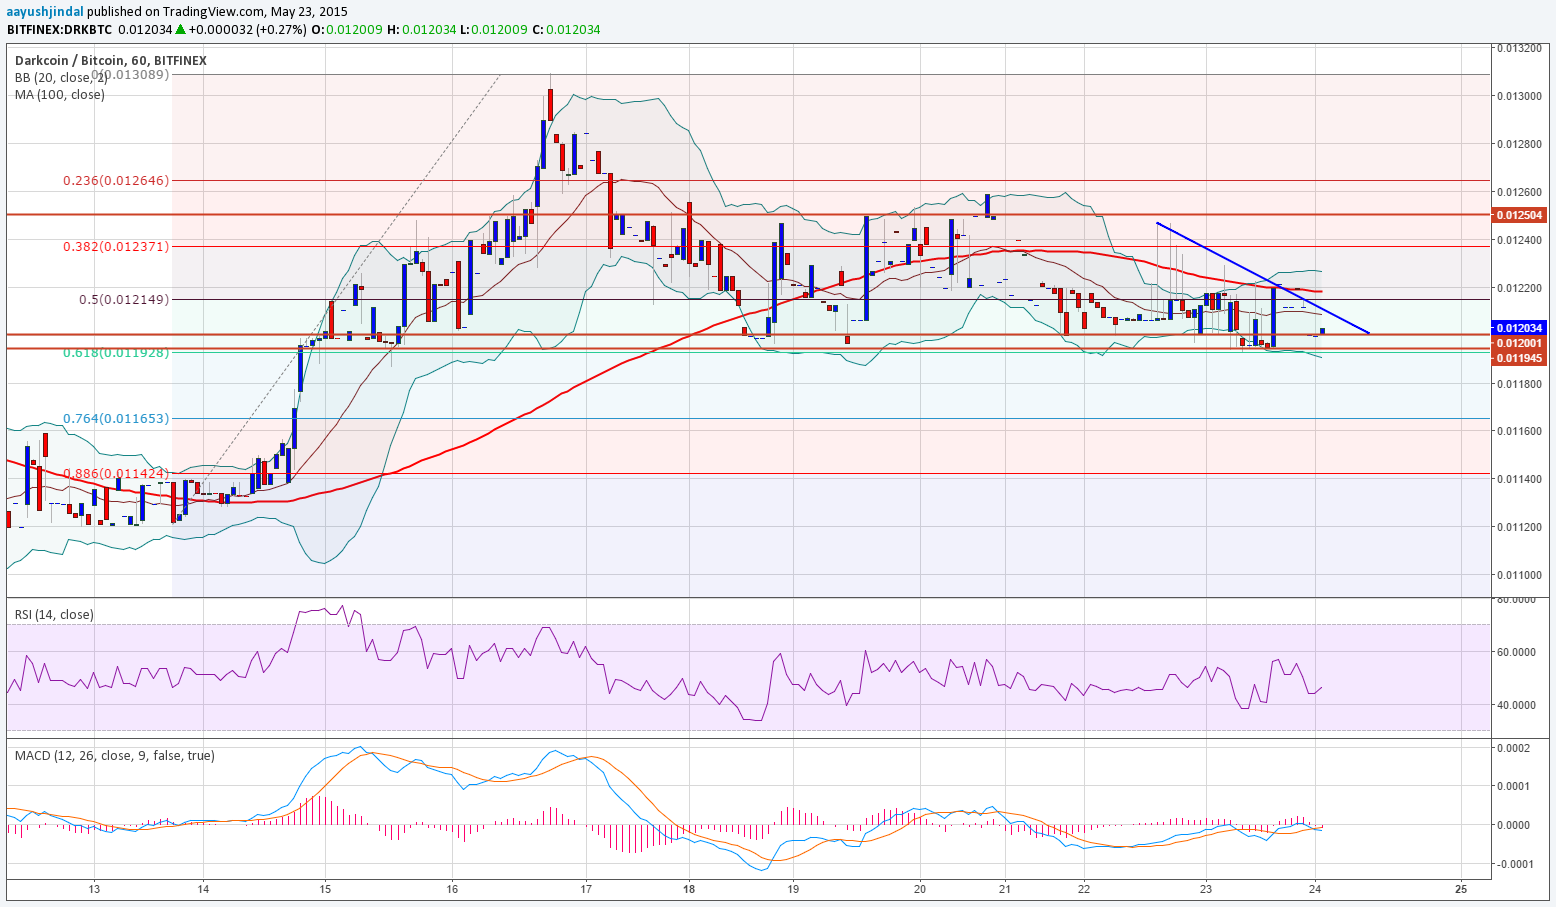
Task: Select the 0.764(0.011653) Fibonacci level label
Action: pos(116,418)
